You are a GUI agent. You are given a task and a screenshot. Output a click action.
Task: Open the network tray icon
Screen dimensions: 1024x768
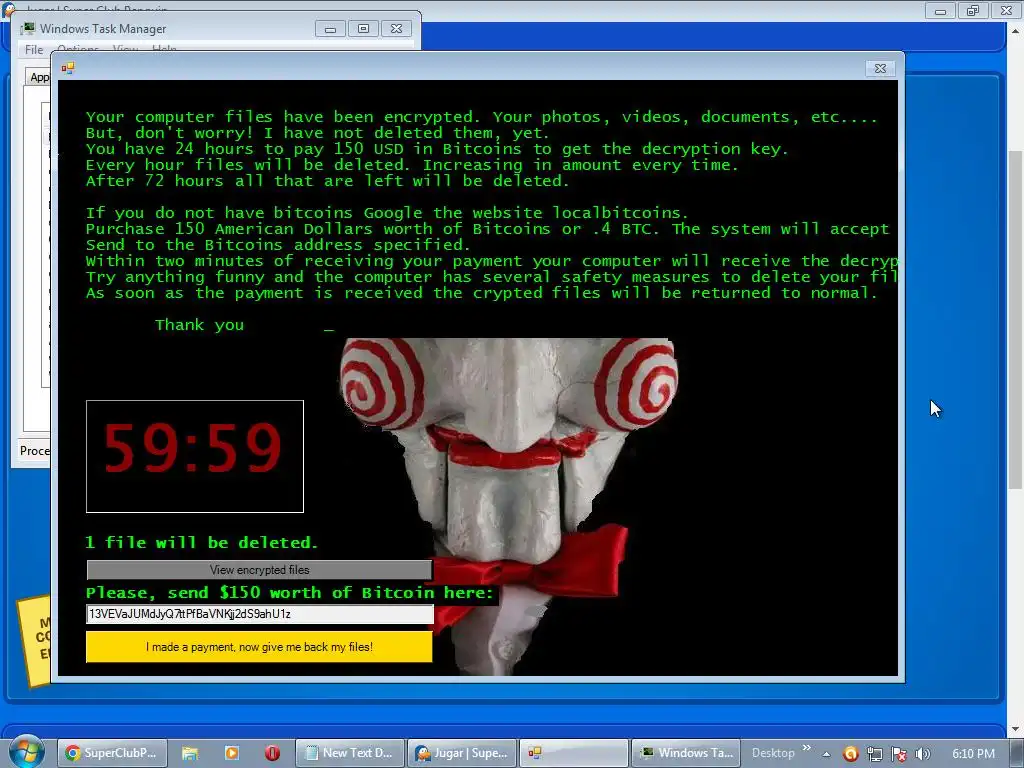click(x=874, y=754)
